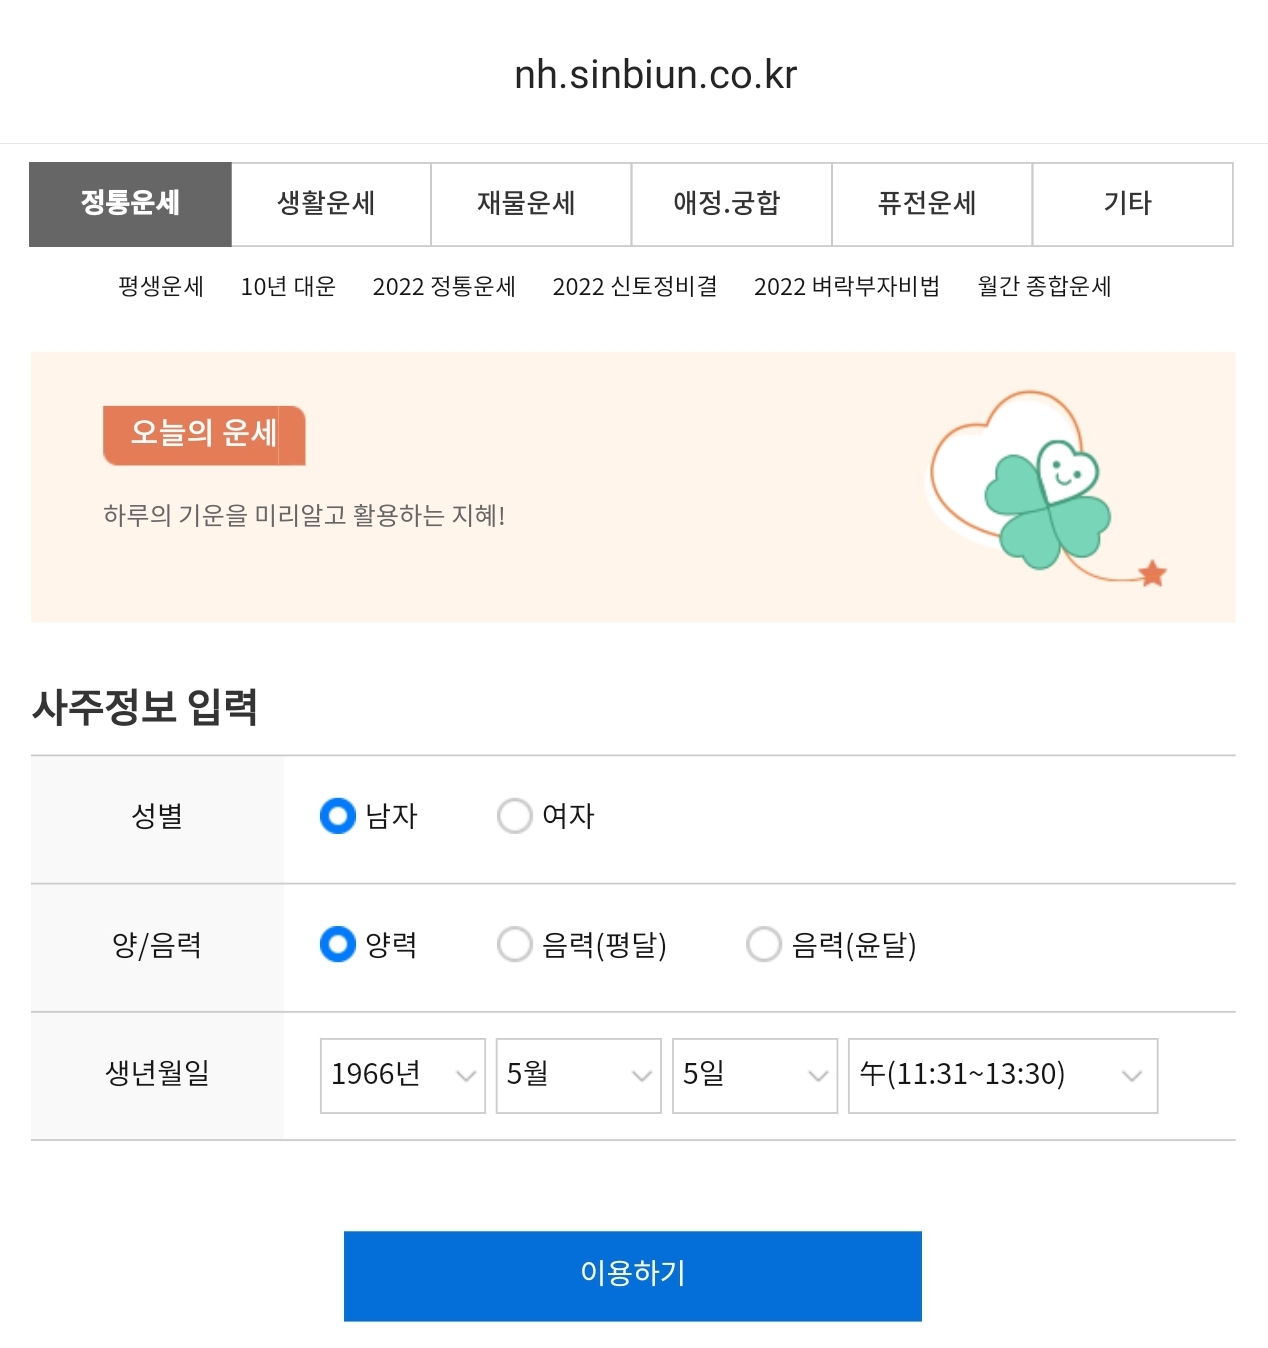
Task: Click the four-leaf clover illustration
Action: 1047,504
